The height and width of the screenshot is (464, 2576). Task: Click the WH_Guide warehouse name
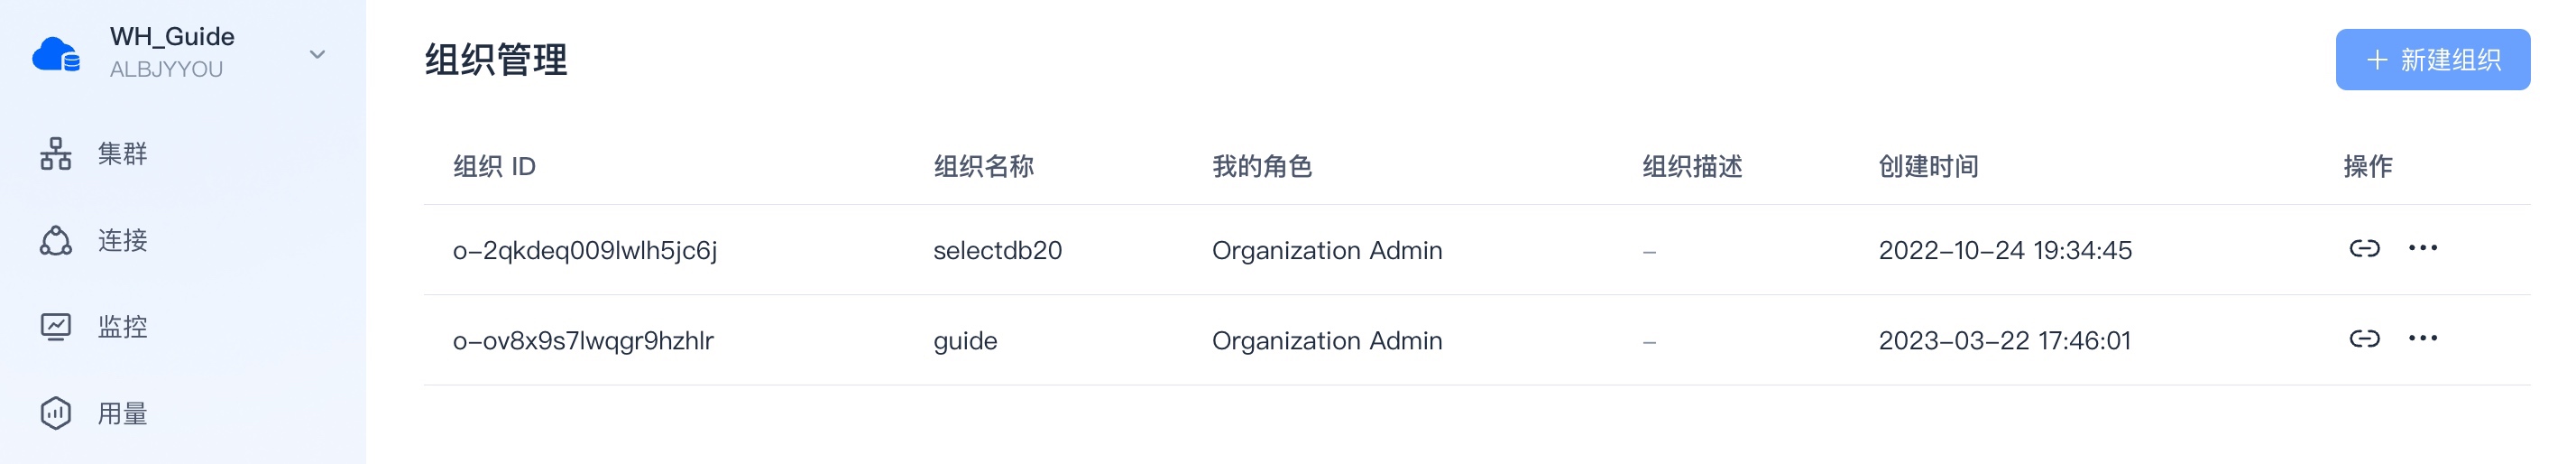point(172,37)
